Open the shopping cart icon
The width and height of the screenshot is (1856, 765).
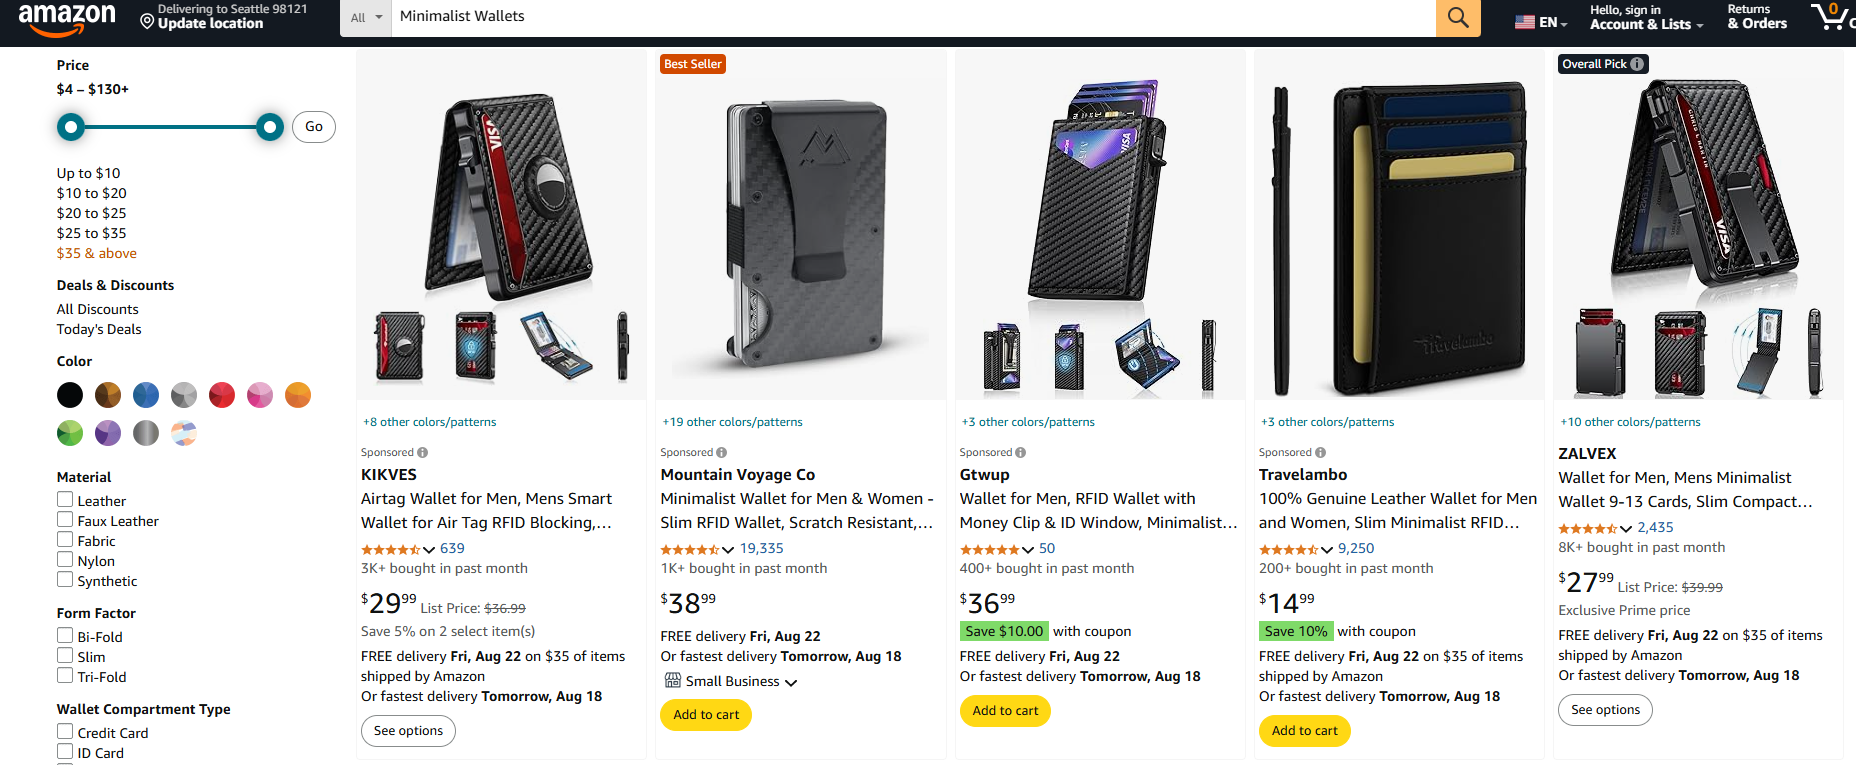pos(1830,16)
